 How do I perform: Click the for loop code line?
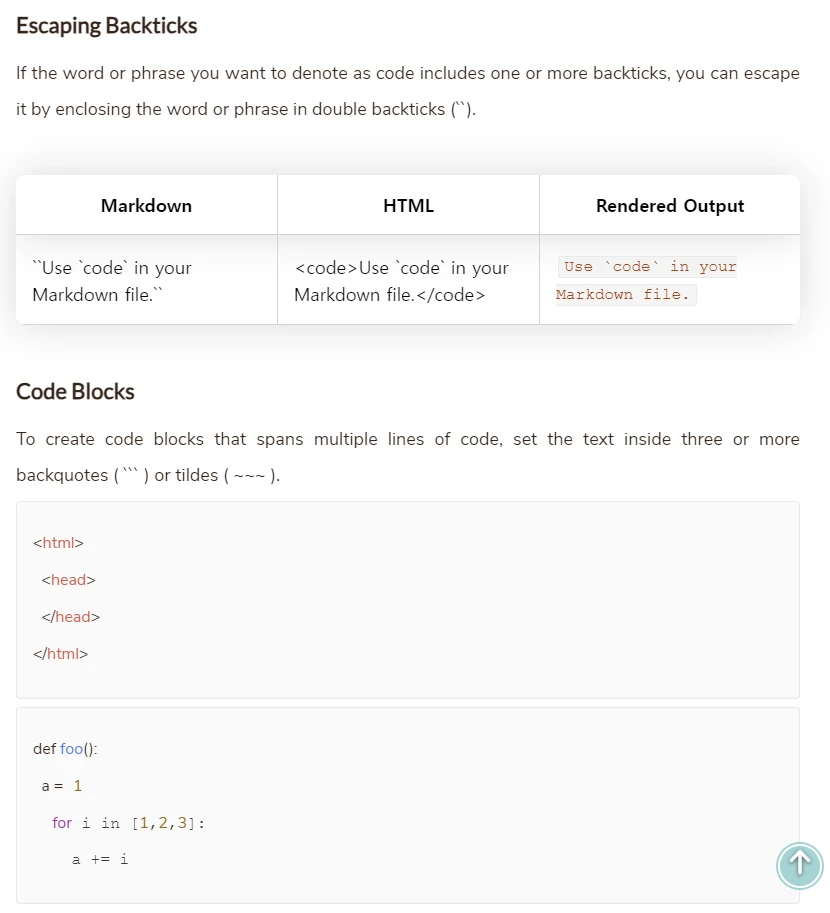[128, 823]
